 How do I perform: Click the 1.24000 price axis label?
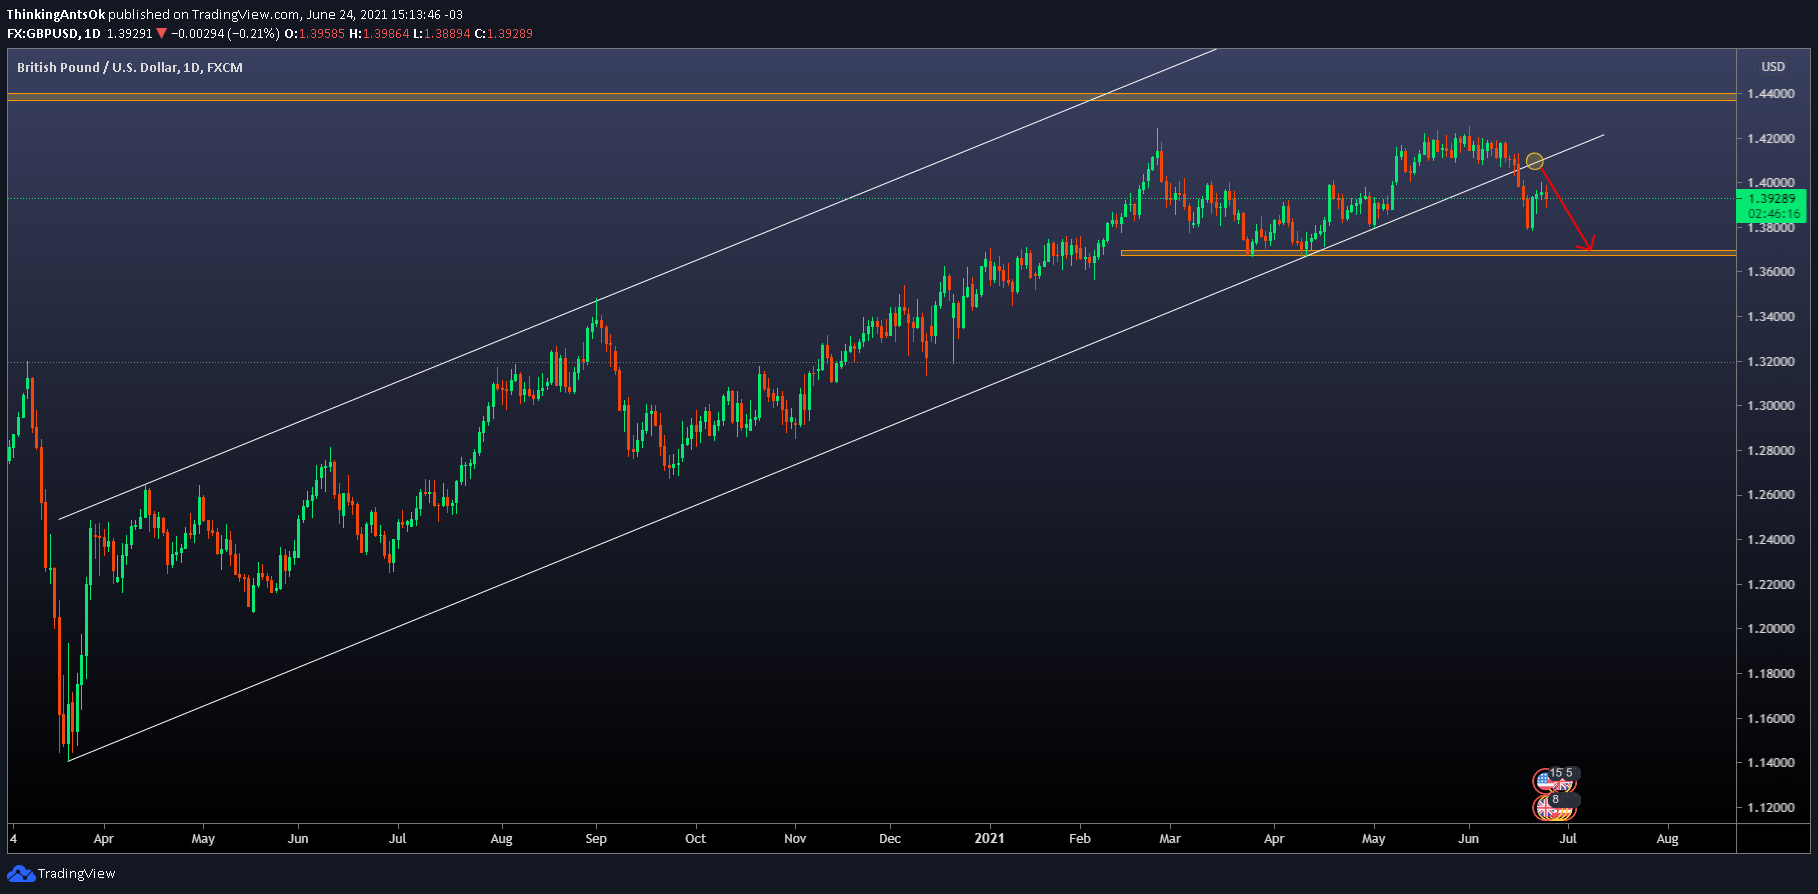pyautogui.click(x=1771, y=540)
